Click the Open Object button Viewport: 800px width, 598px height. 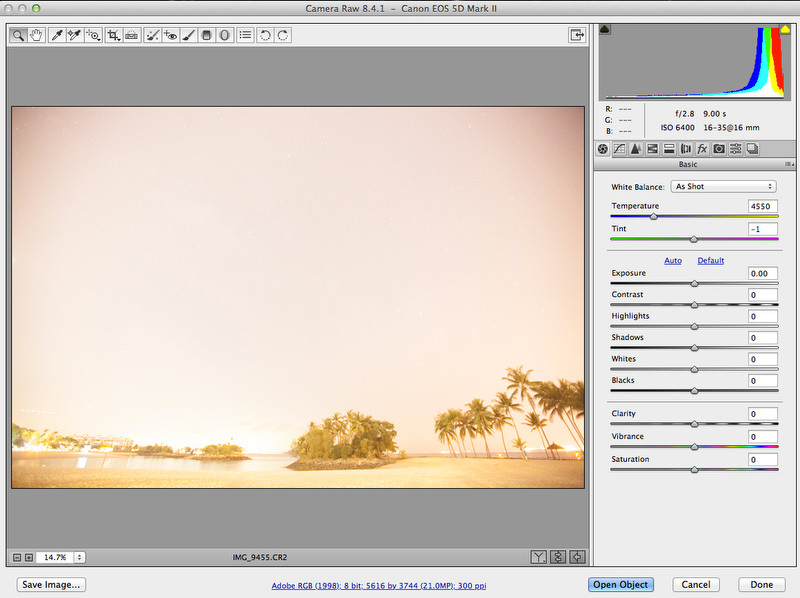pyautogui.click(x=620, y=585)
